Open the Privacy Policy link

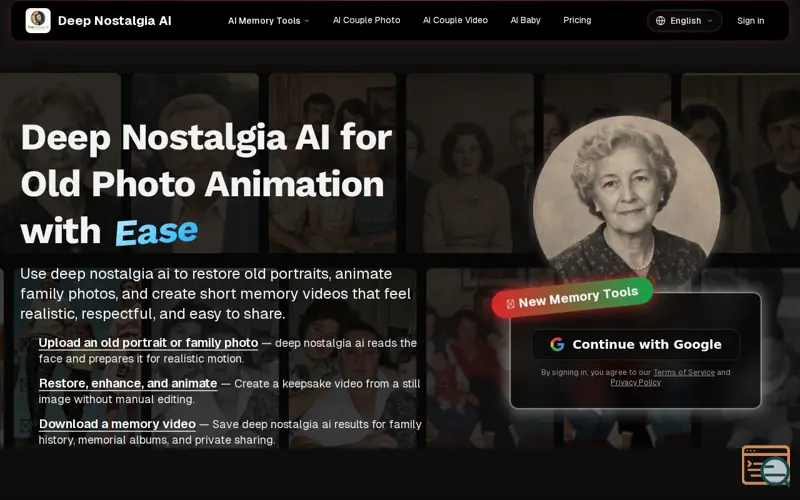point(636,382)
